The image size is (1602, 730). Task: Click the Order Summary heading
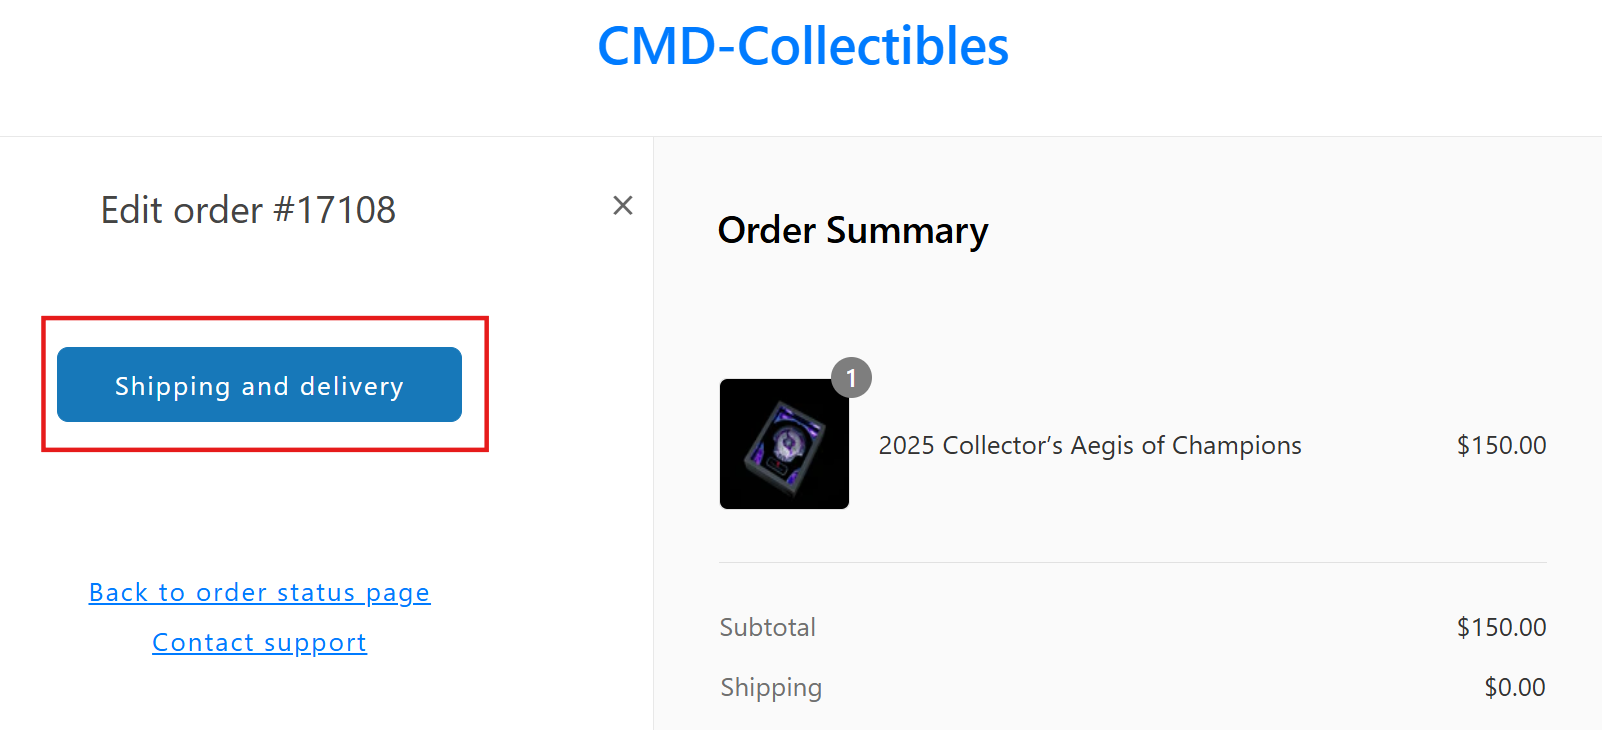852,231
